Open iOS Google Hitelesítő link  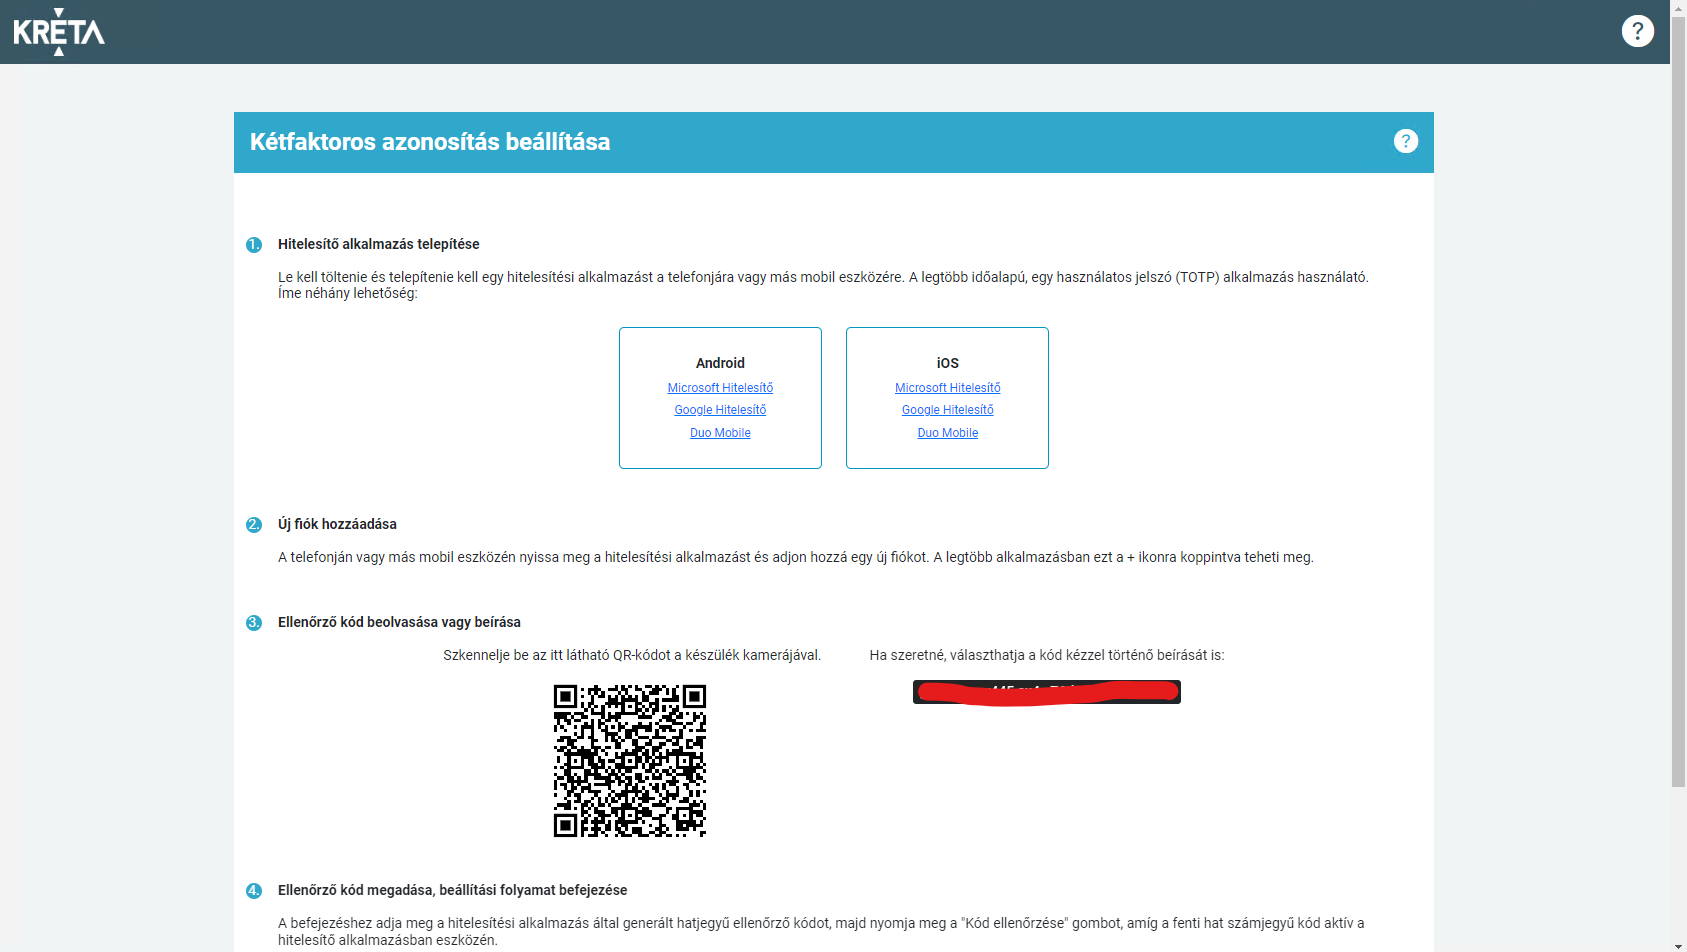pos(947,410)
